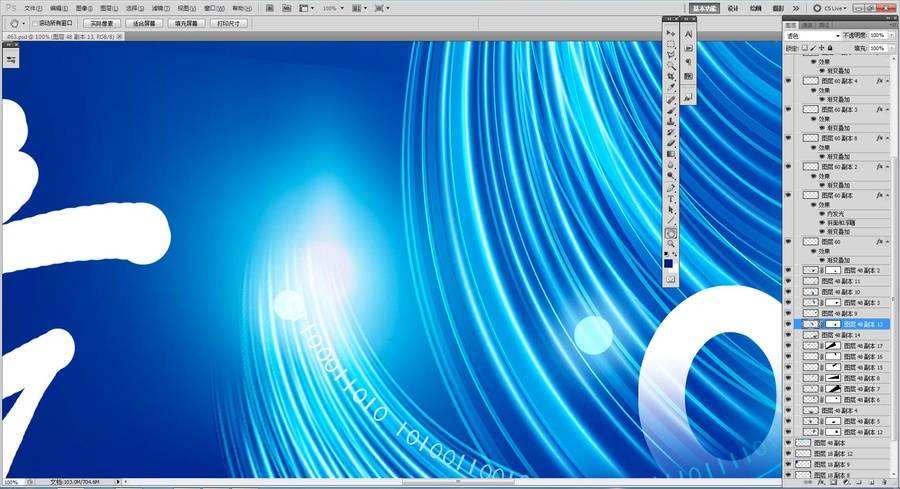Click the 打印尺寸 button

pos(229,24)
